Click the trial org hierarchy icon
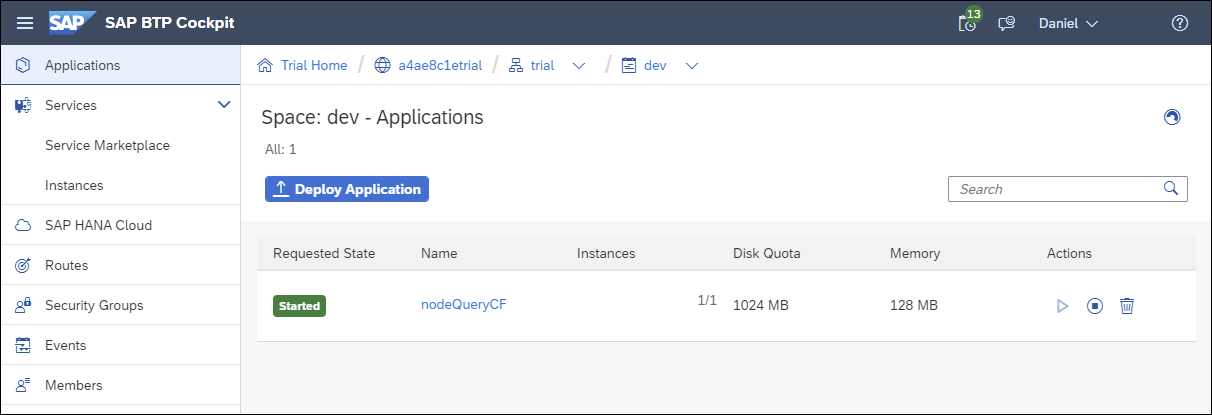 click(516, 65)
